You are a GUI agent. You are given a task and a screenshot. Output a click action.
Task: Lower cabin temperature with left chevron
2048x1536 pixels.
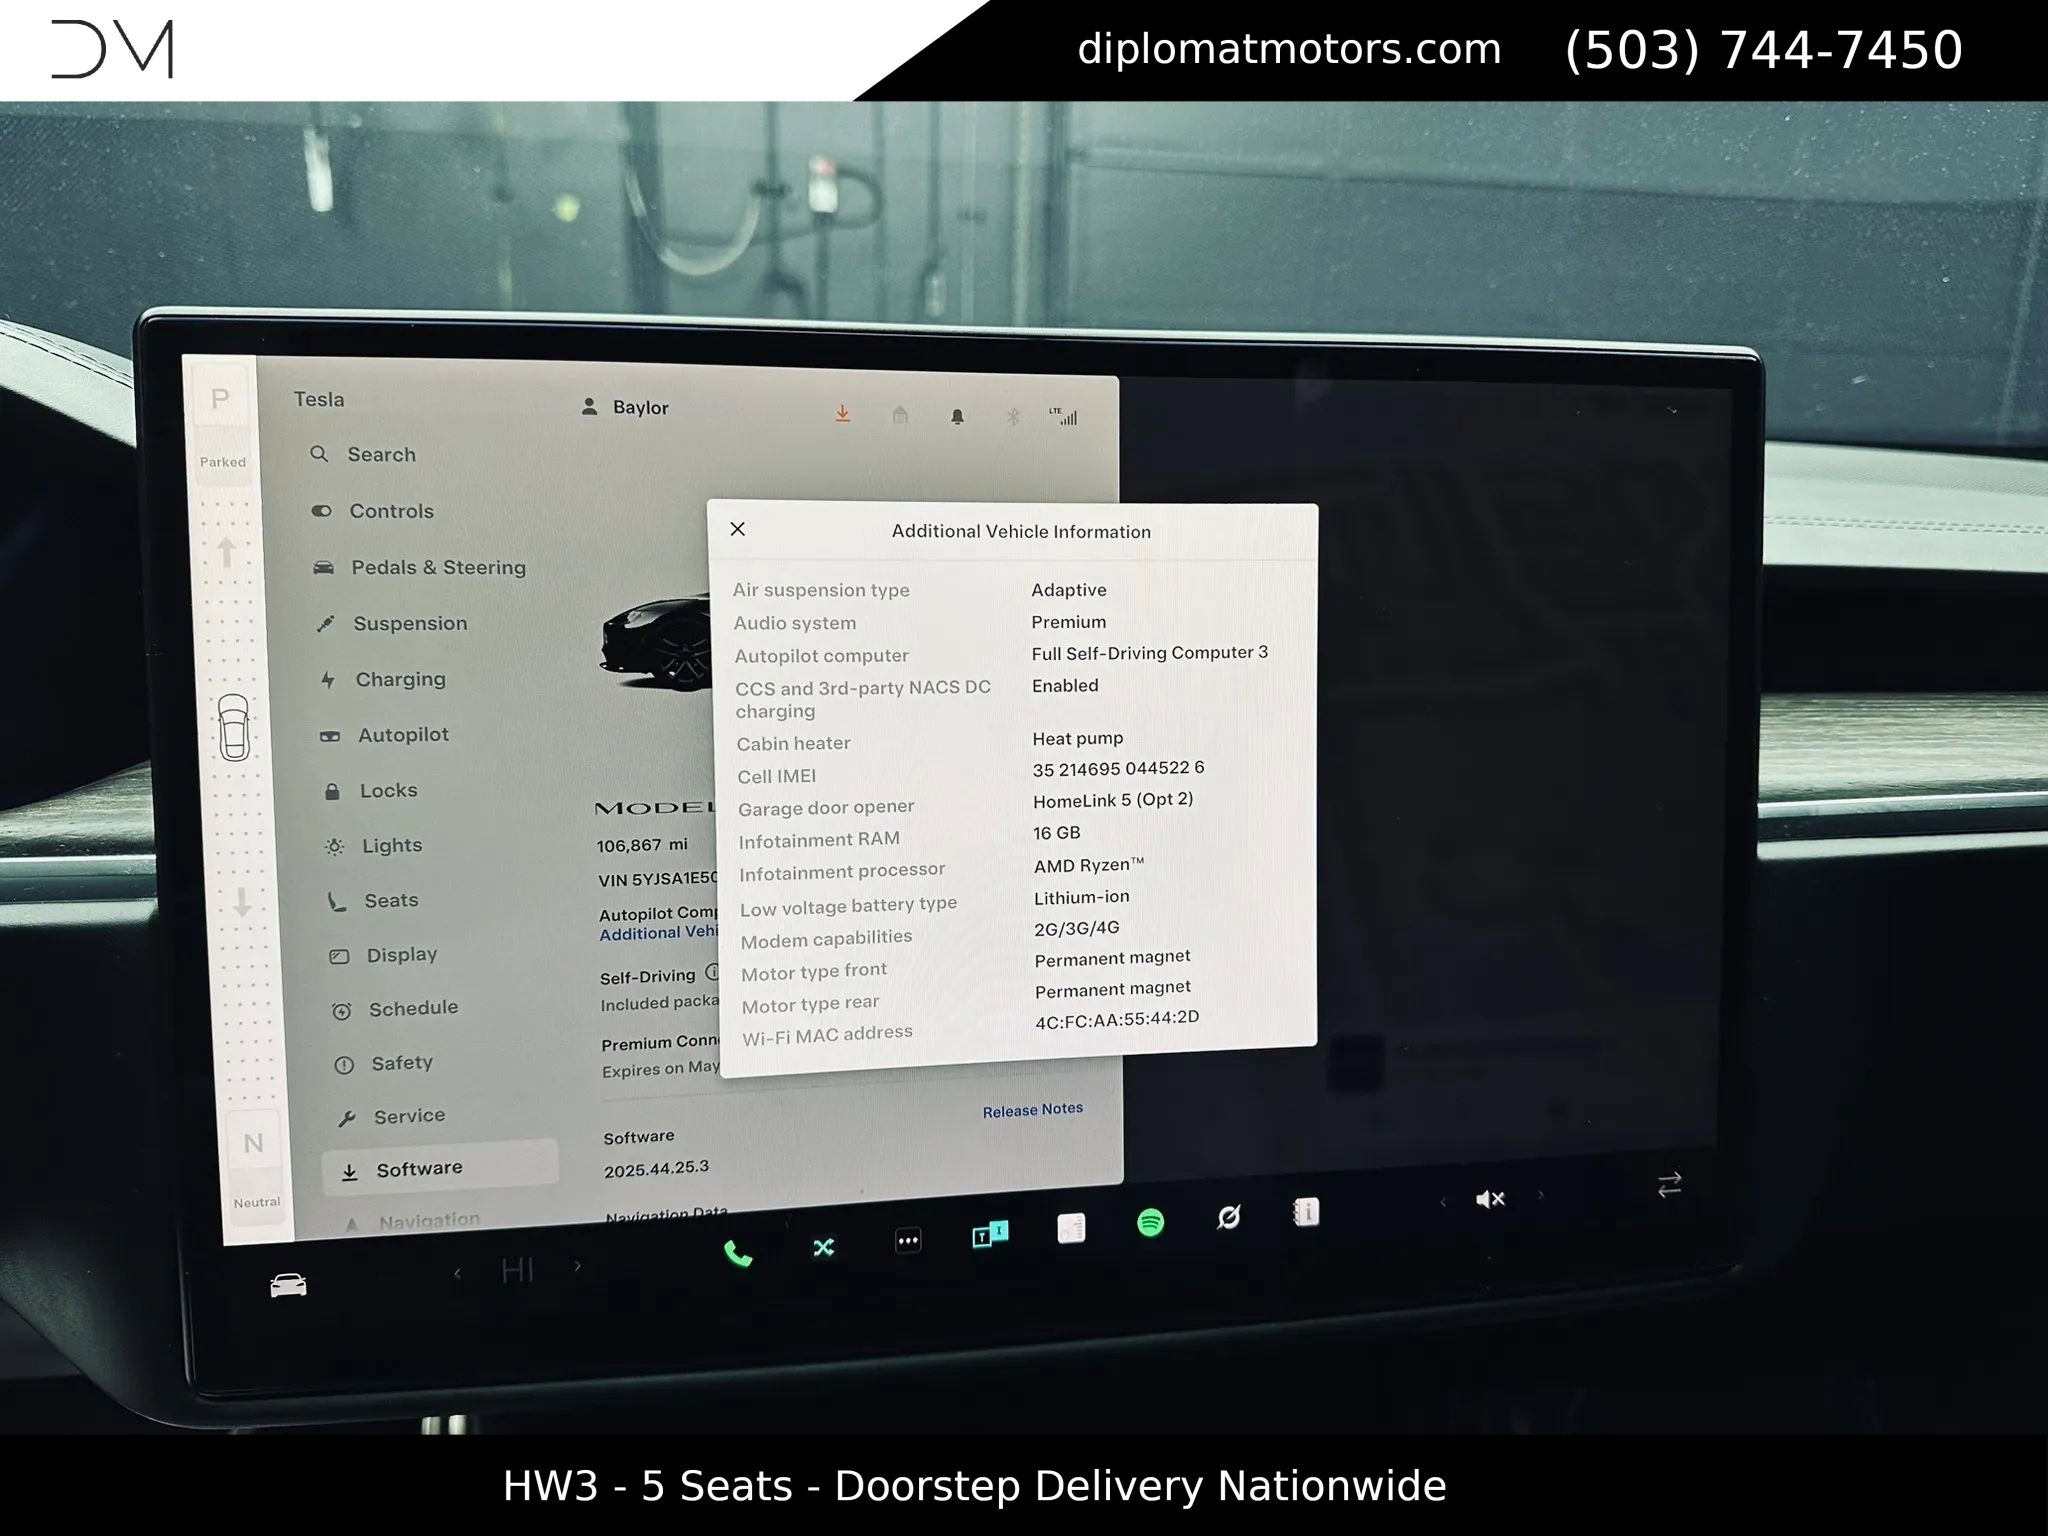pos(457,1273)
